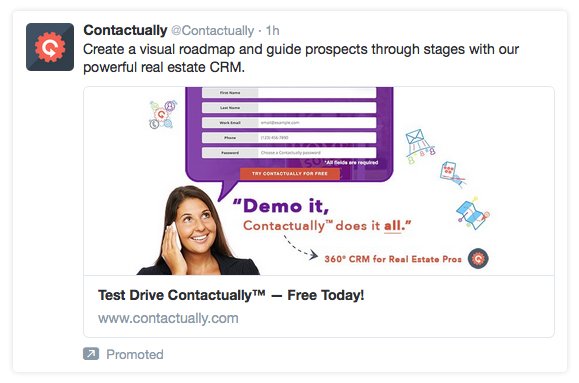This screenshot has width=579, height=383.
Task: Open the @Contactually handle link
Action: (213, 31)
